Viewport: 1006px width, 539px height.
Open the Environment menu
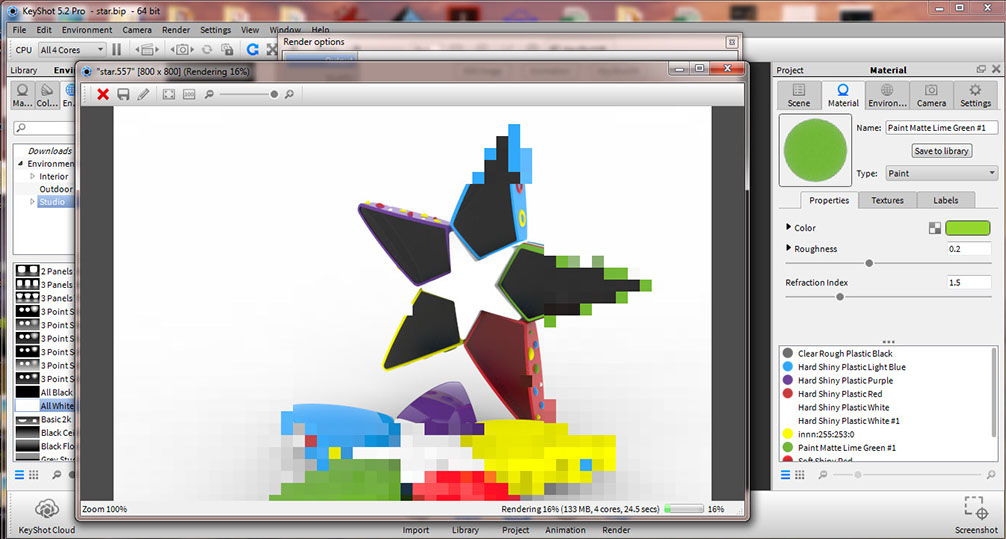(87, 30)
